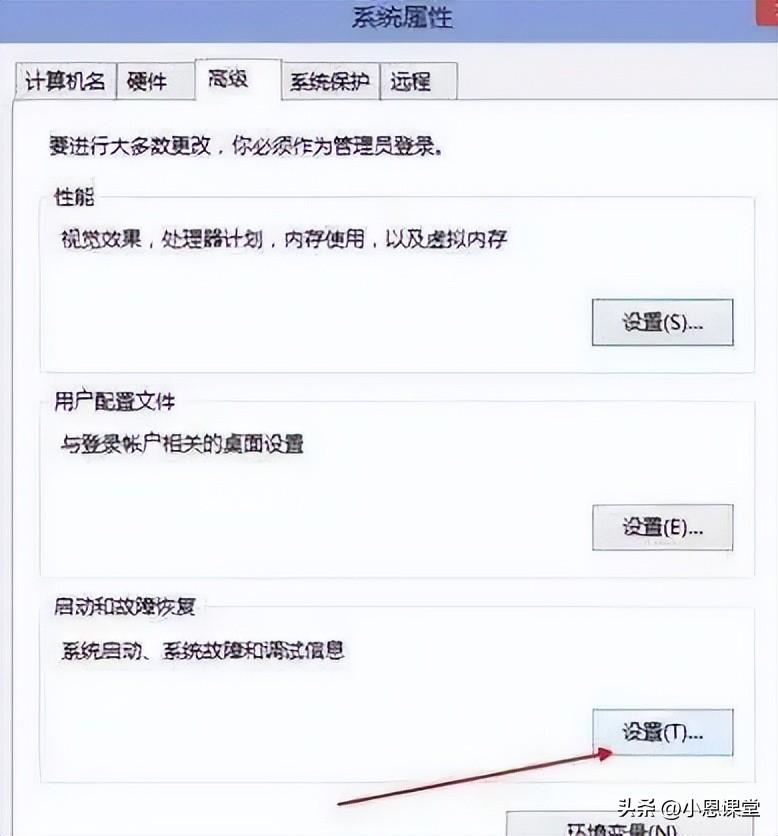
Task: Close the 系统属性 dialog with red X
Action: 768,13
